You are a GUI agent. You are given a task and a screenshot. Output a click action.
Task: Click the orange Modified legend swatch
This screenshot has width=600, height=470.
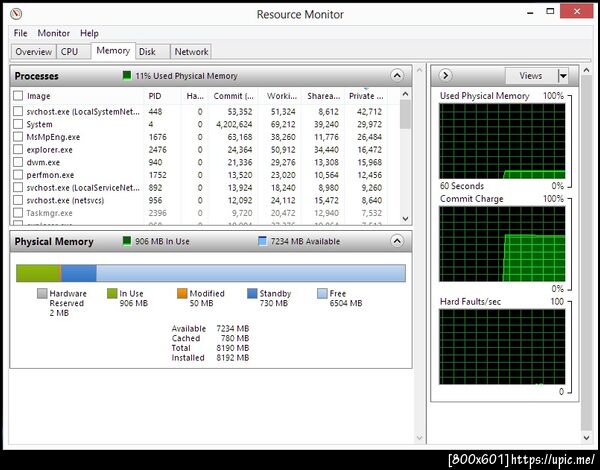tap(182, 294)
